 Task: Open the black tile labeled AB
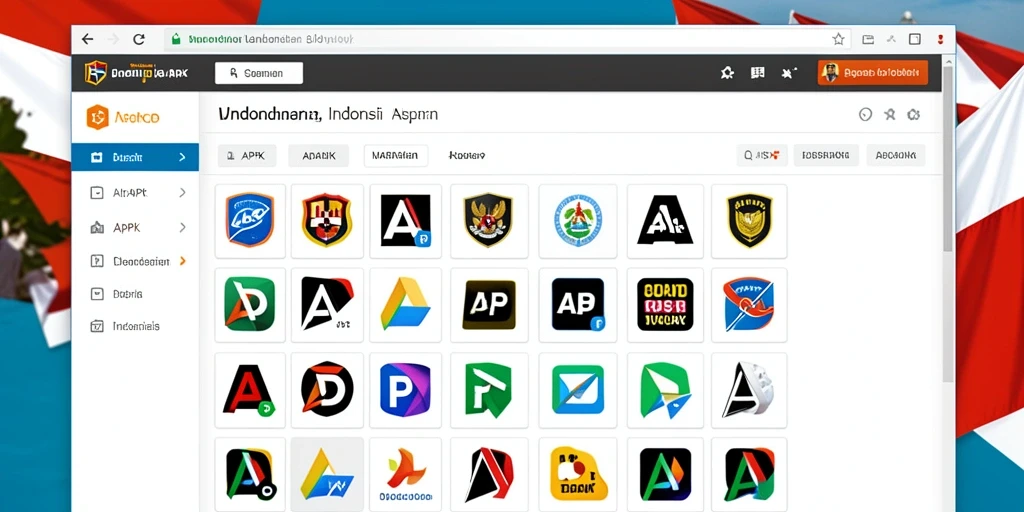(577, 304)
